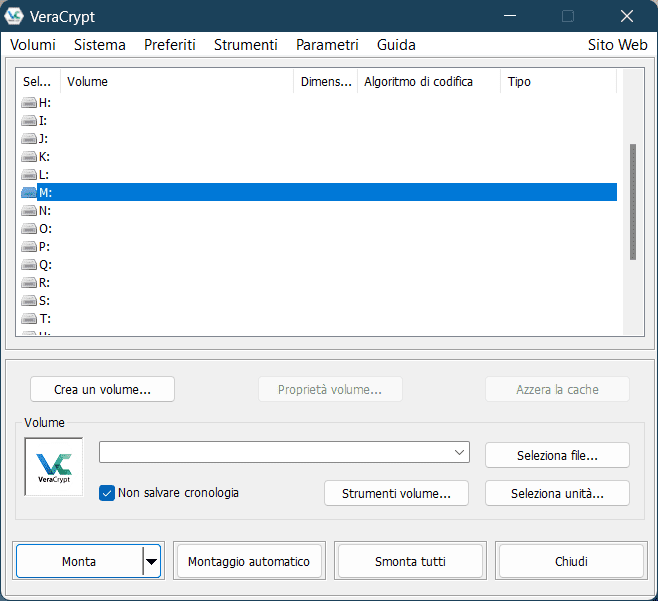Open the volume path combo box dropdown
This screenshot has height=601, width=658.
459,452
